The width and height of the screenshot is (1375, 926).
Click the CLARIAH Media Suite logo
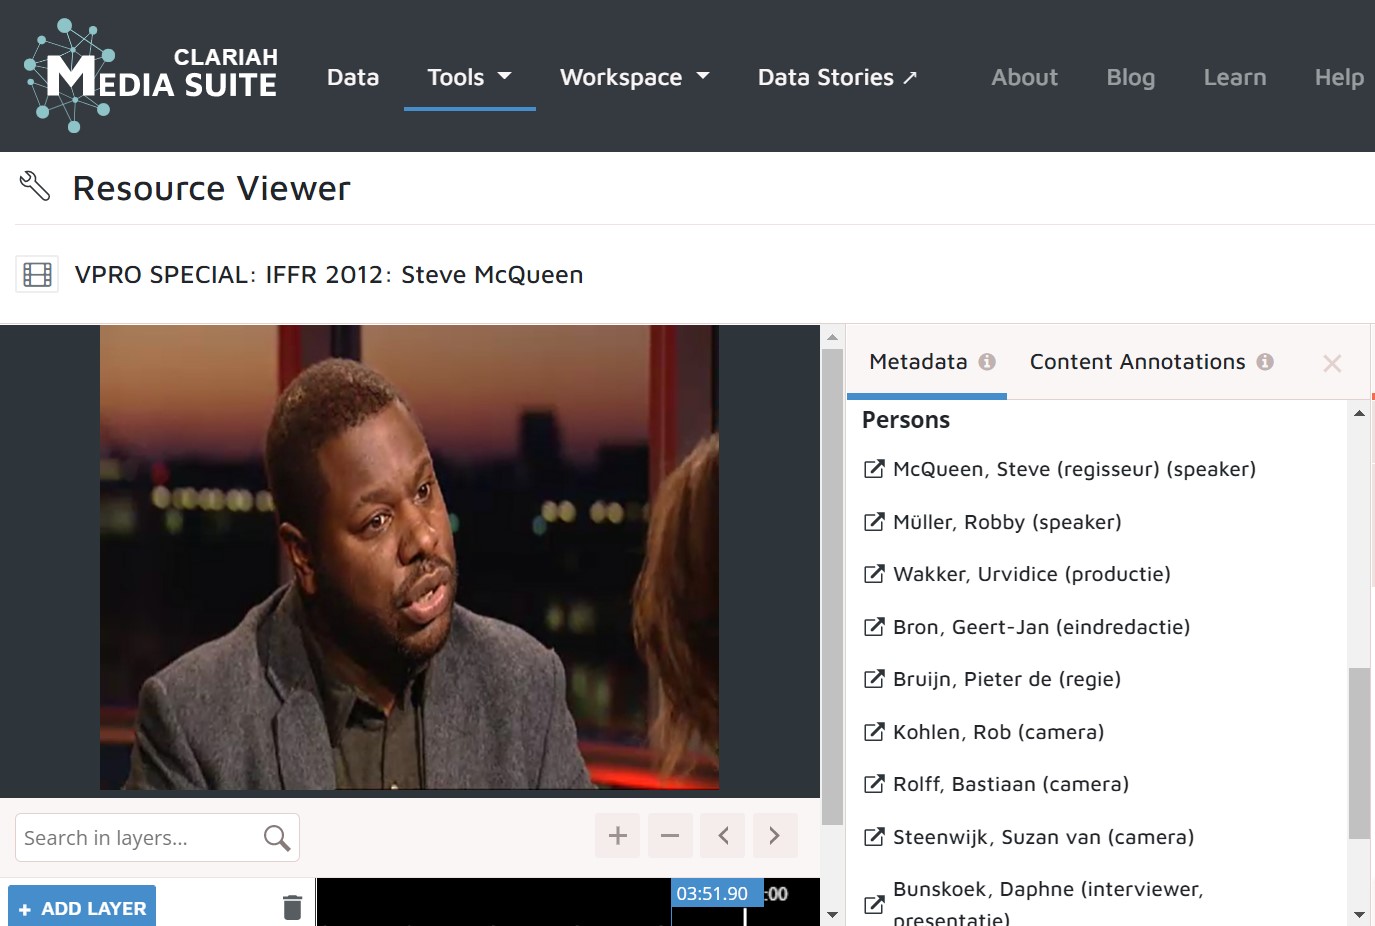150,76
